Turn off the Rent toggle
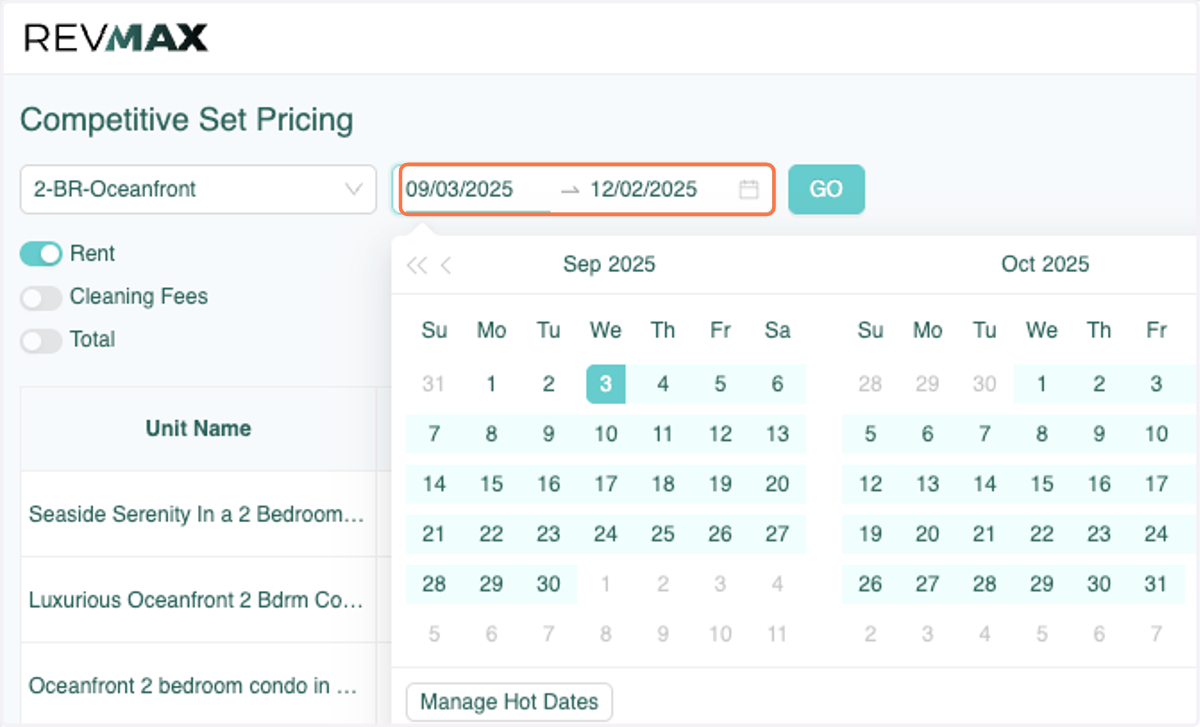 (41, 254)
